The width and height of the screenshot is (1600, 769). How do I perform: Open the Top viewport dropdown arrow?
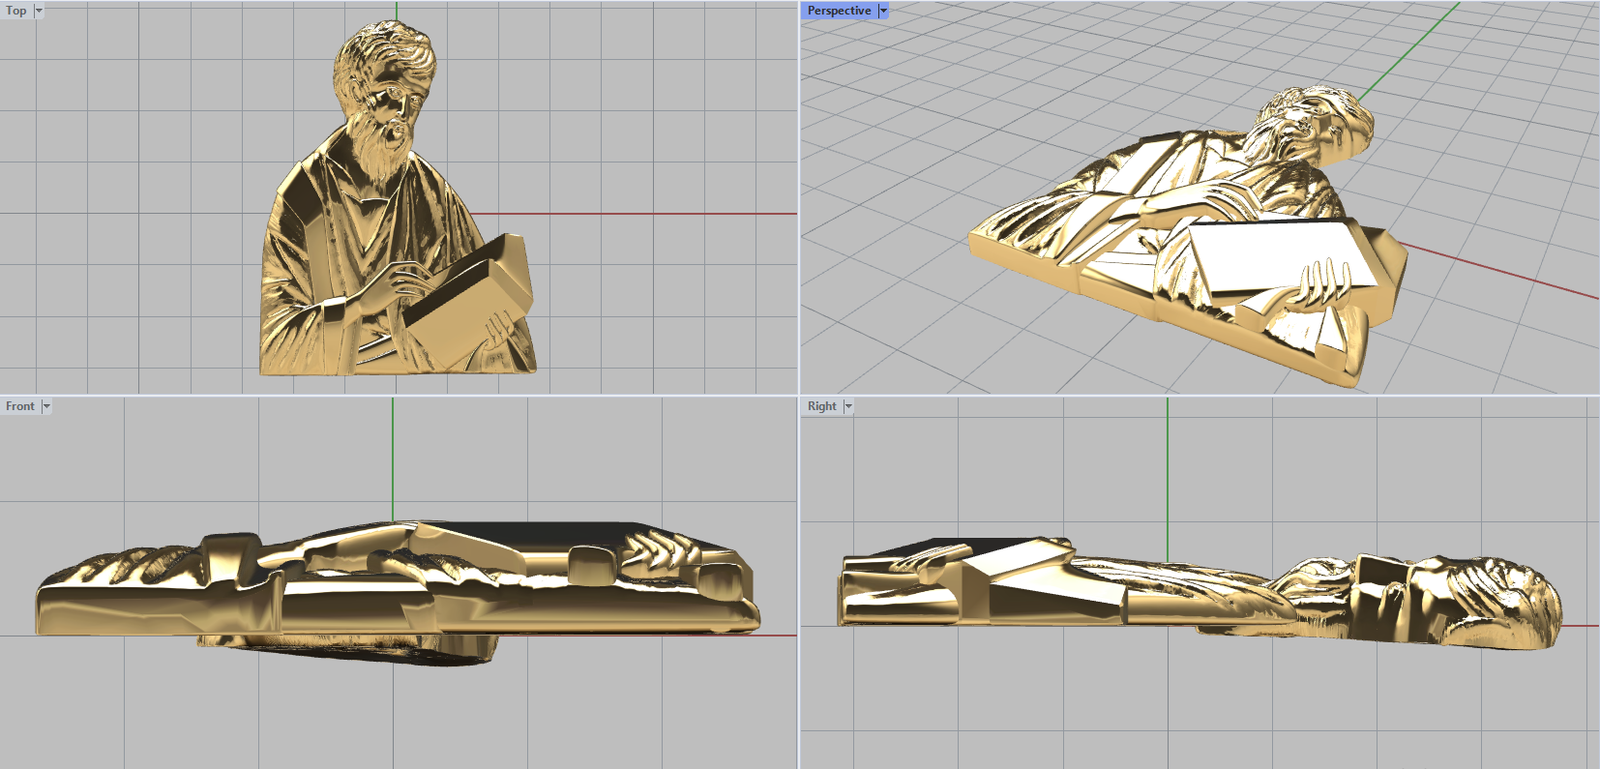[x=39, y=11]
